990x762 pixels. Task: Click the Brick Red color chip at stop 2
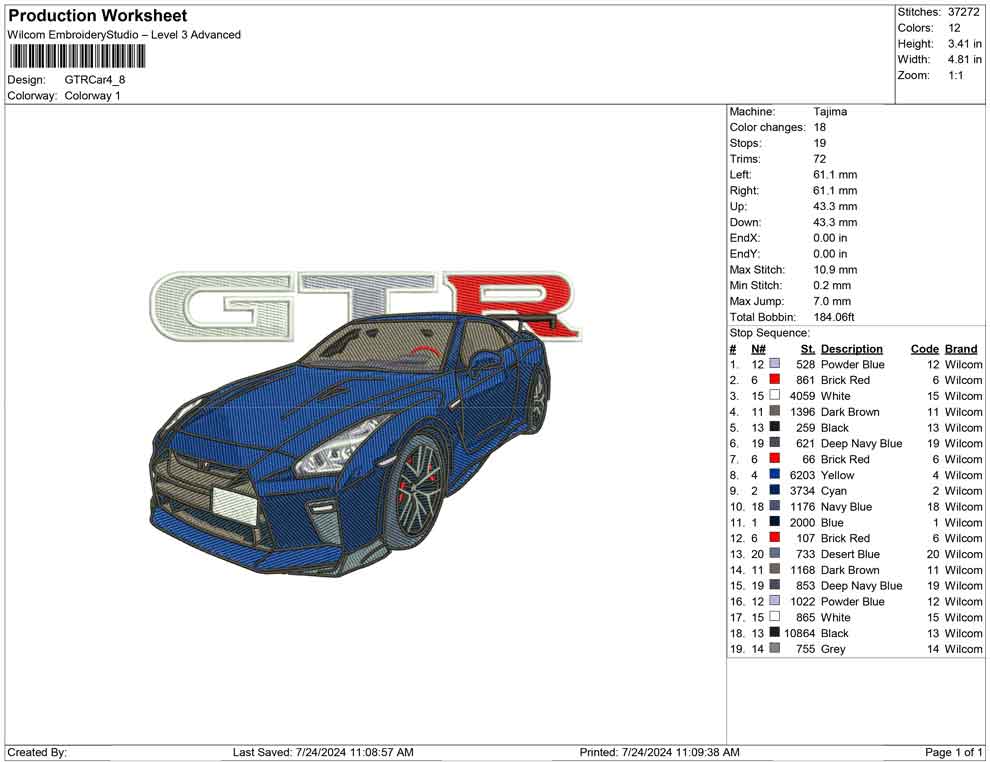coord(772,380)
